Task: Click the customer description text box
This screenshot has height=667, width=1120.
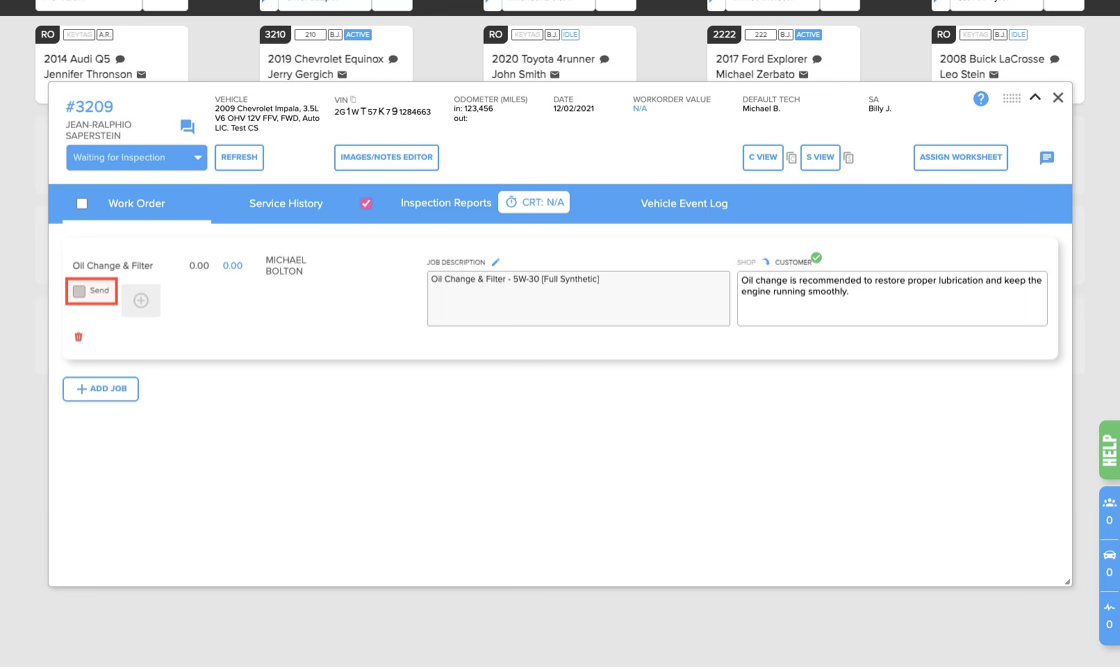Action: [892, 299]
